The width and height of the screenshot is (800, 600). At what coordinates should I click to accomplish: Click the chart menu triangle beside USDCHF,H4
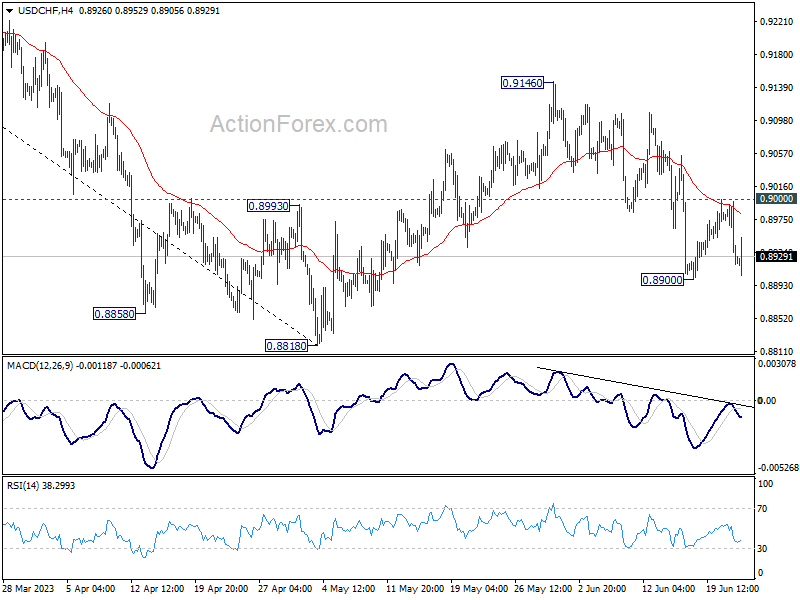pyautogui.click(x=9, y=11)
